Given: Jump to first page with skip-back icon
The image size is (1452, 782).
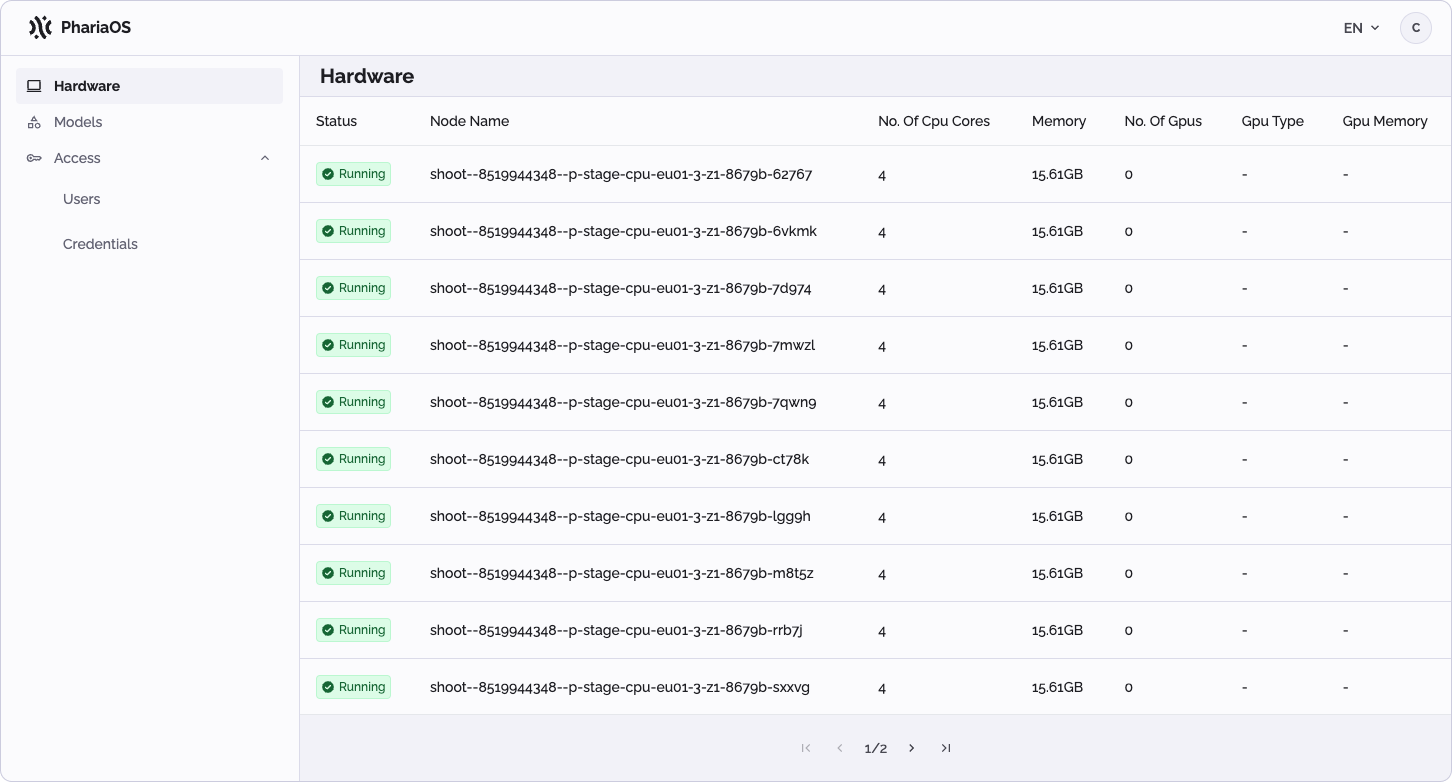Looking at the screenshot, I should point(806,747).
